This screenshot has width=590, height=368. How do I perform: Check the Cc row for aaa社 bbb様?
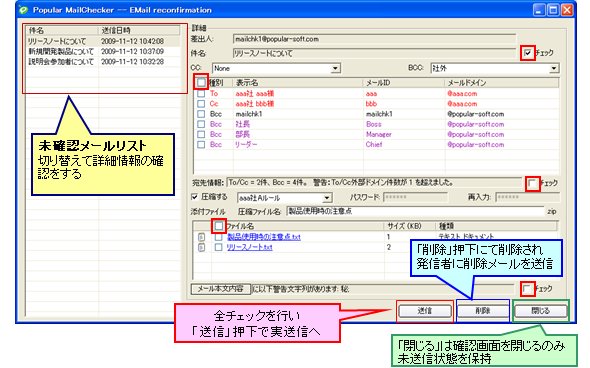click(x=201, y=103)
